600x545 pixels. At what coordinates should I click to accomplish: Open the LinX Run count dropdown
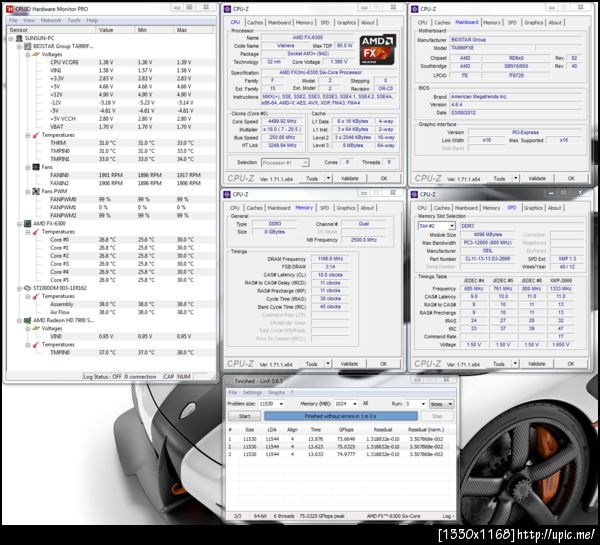click(x=423, y=404)
